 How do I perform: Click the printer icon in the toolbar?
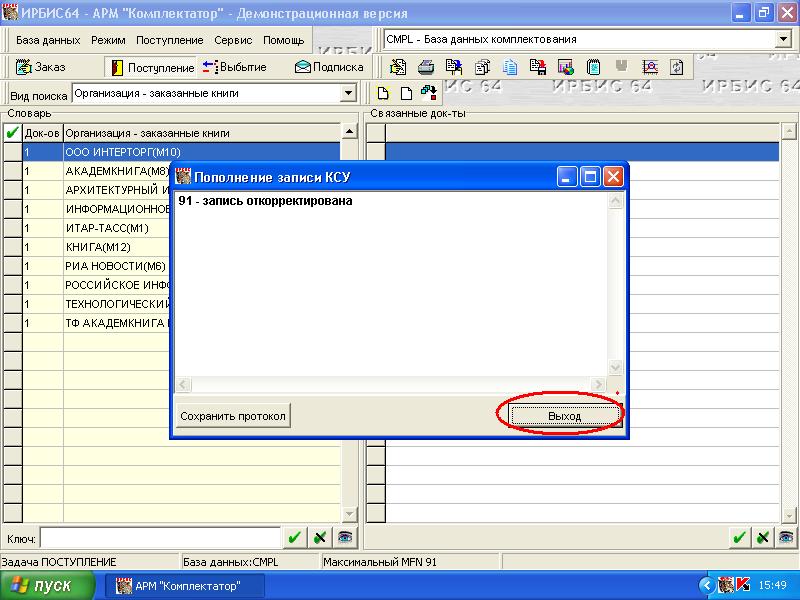(426, 67)
